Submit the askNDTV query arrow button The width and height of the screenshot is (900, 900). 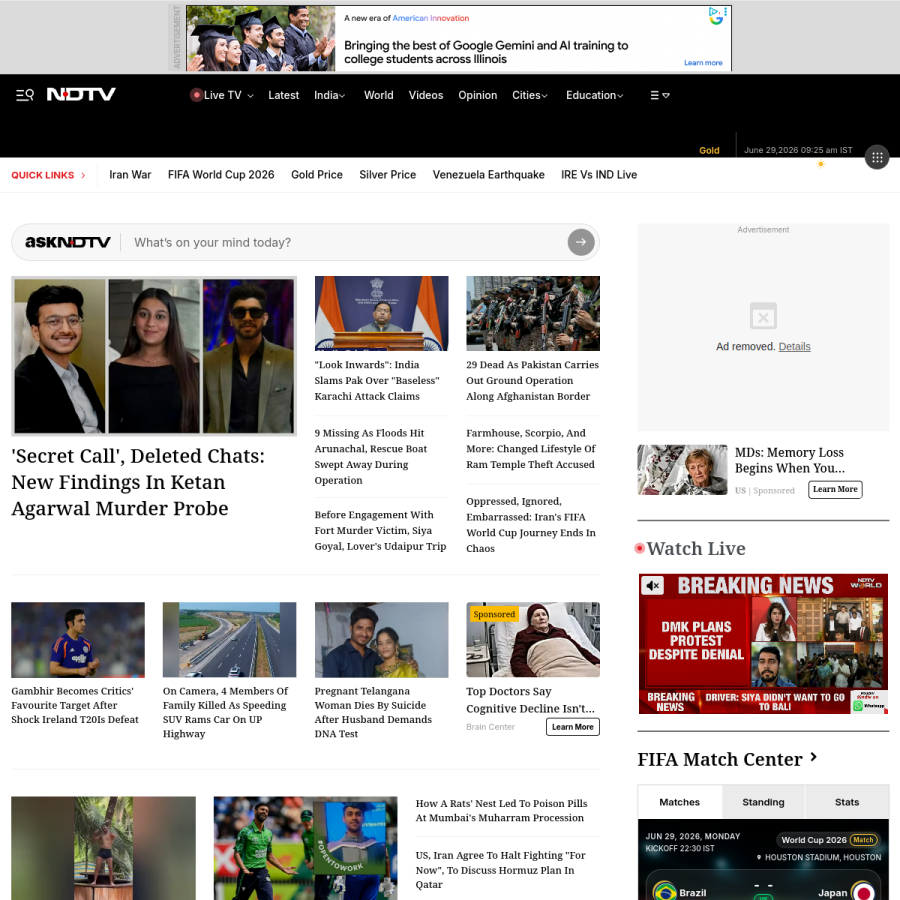[x=581, y=242]
